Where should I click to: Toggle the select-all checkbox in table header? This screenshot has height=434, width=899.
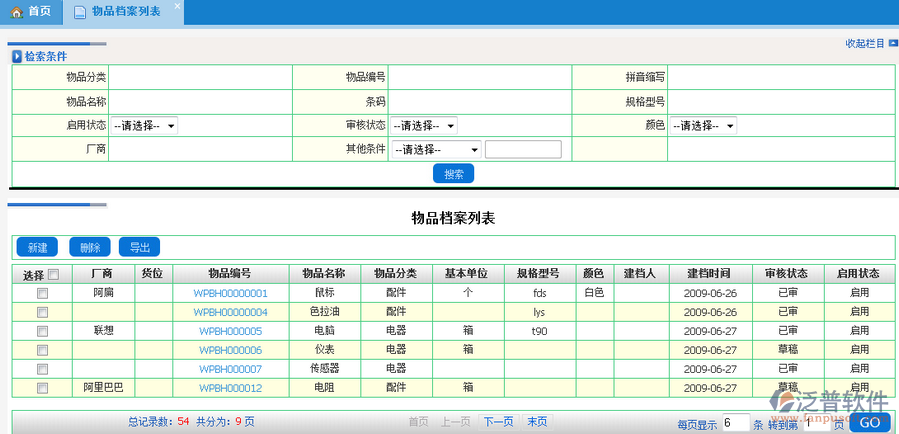click(x=54, y=275)
